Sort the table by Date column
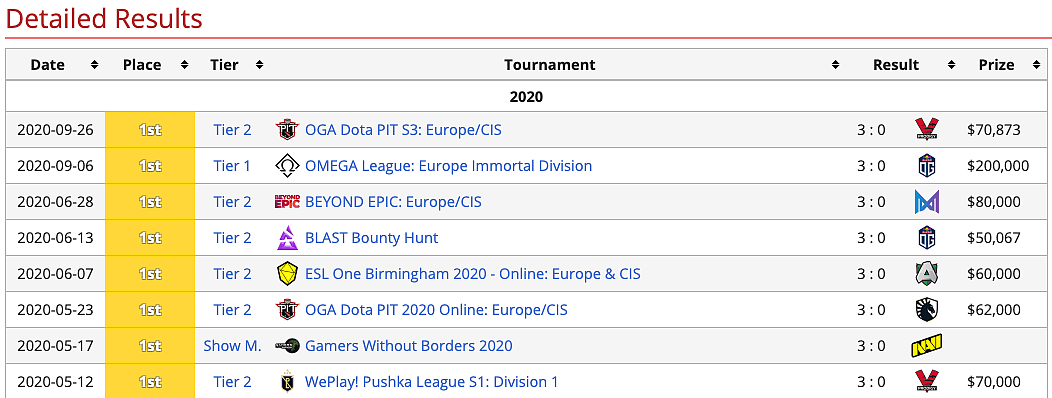This screenshot has height=398, width=1052. click(95, 65)
